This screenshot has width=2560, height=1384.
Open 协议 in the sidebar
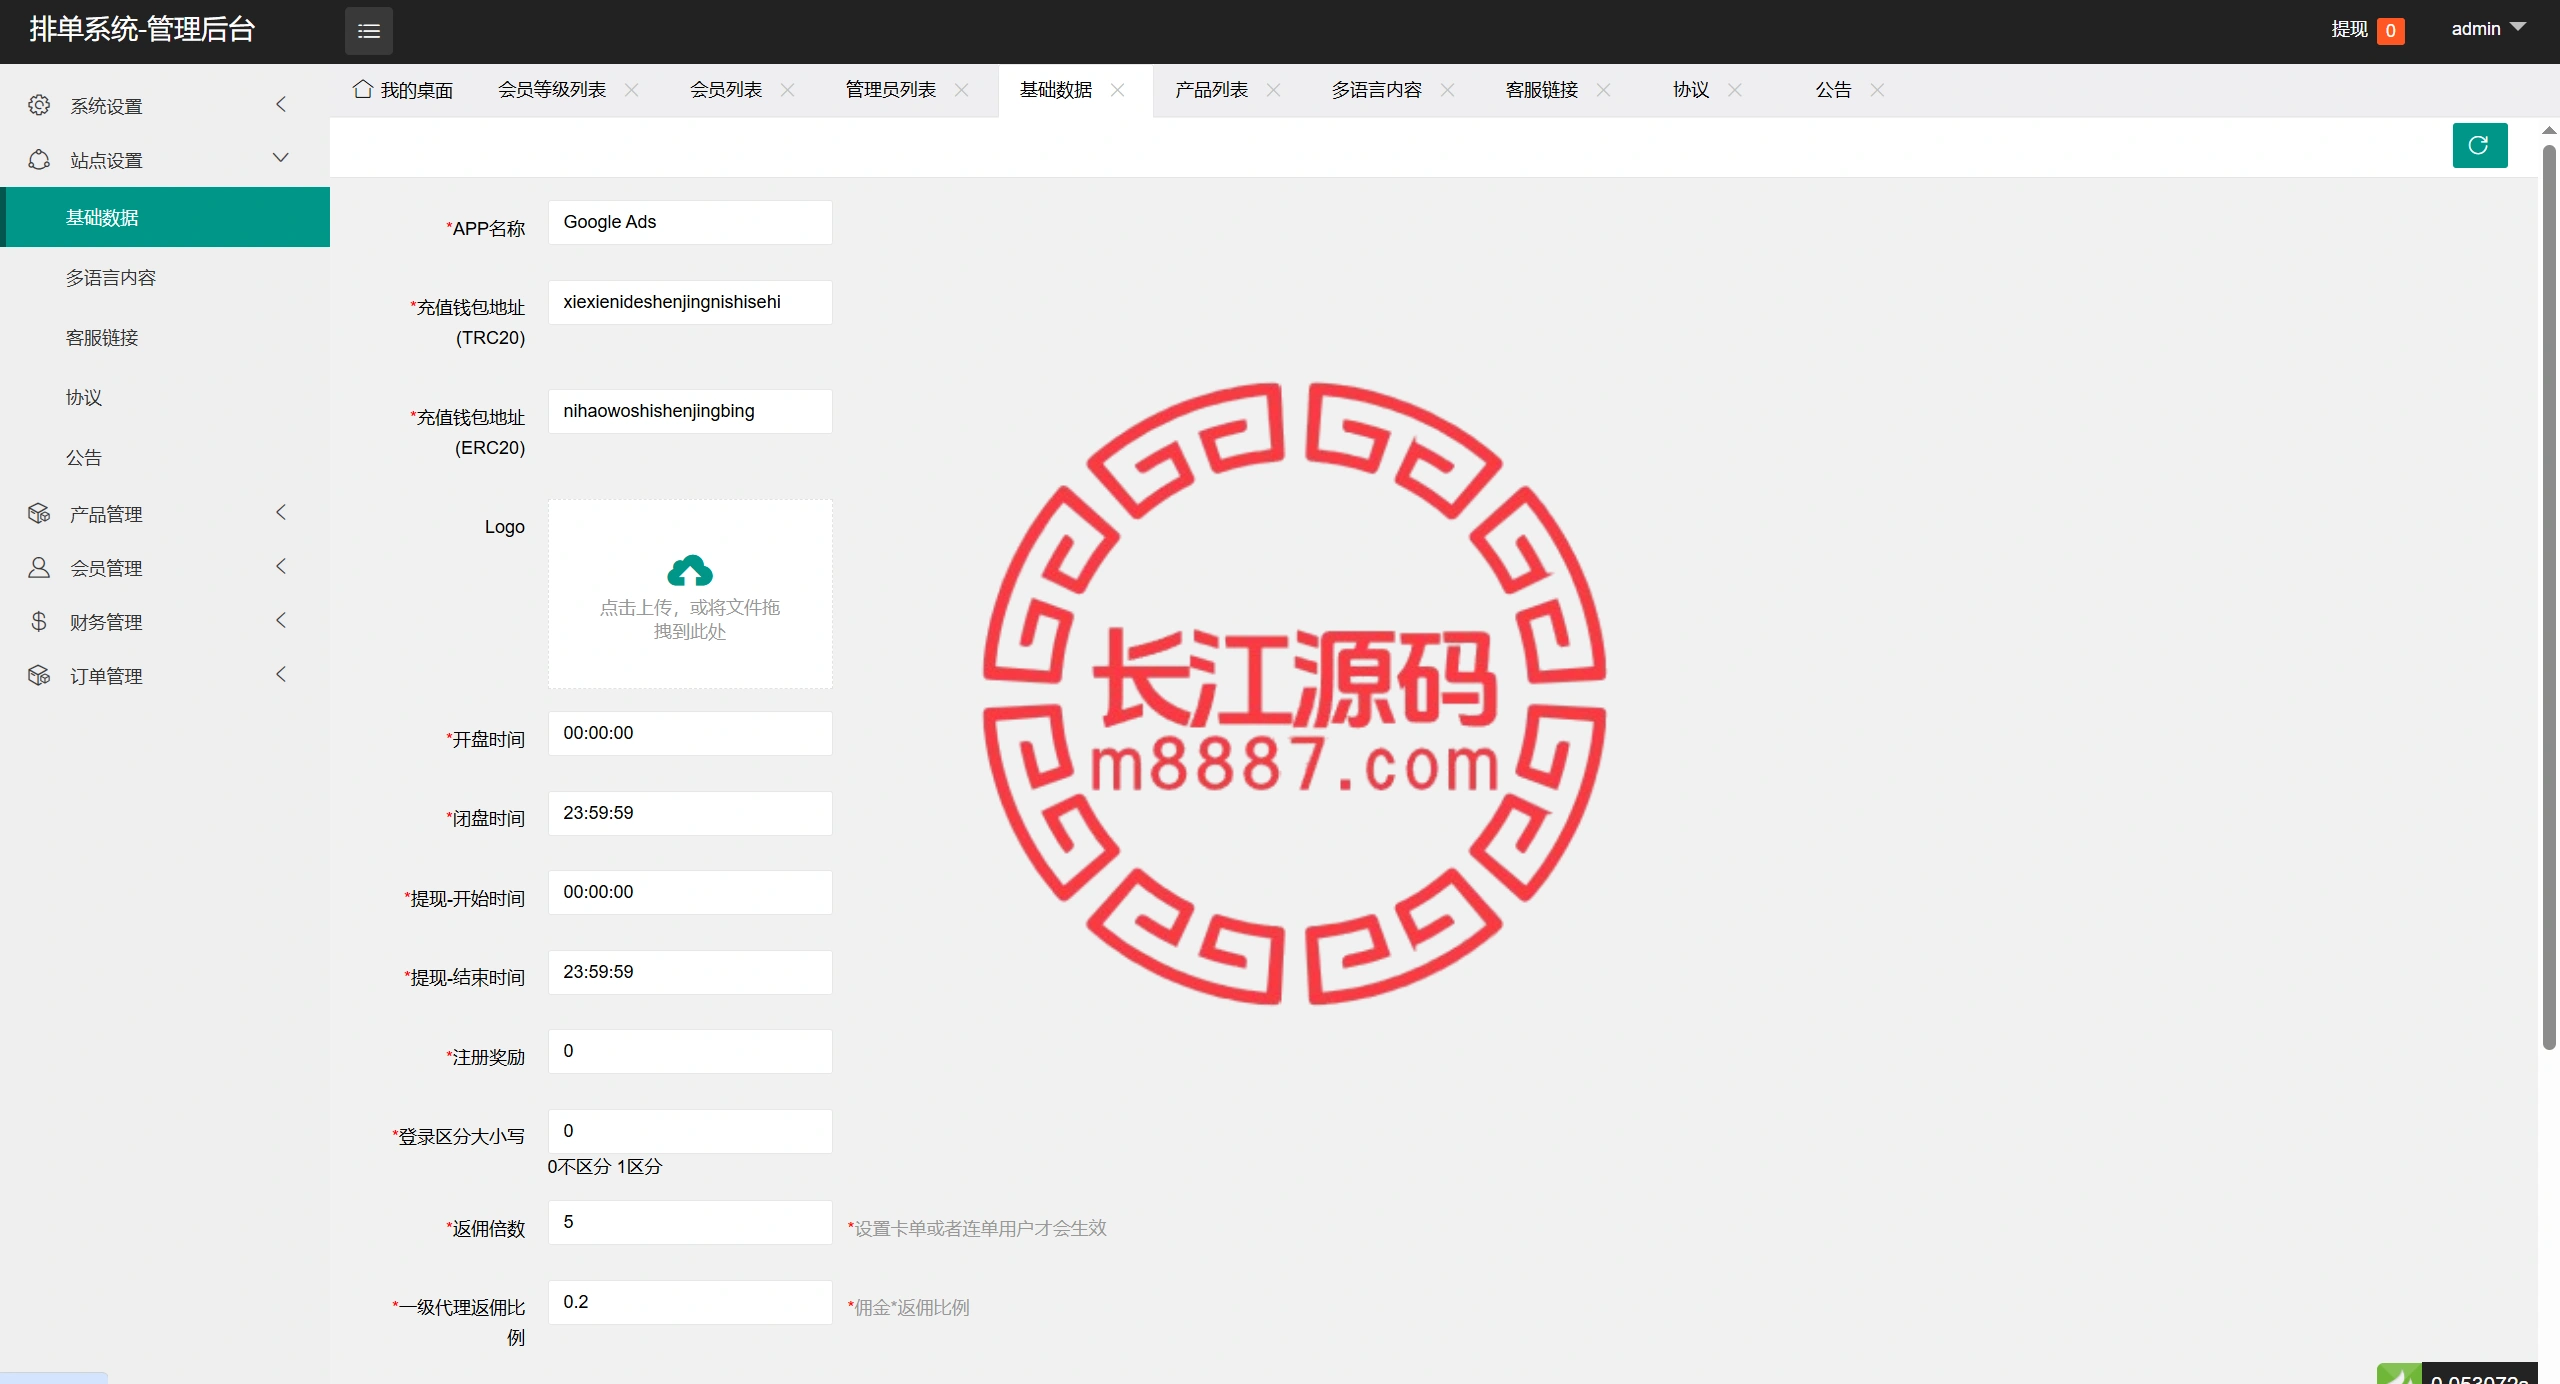(165, 397)
